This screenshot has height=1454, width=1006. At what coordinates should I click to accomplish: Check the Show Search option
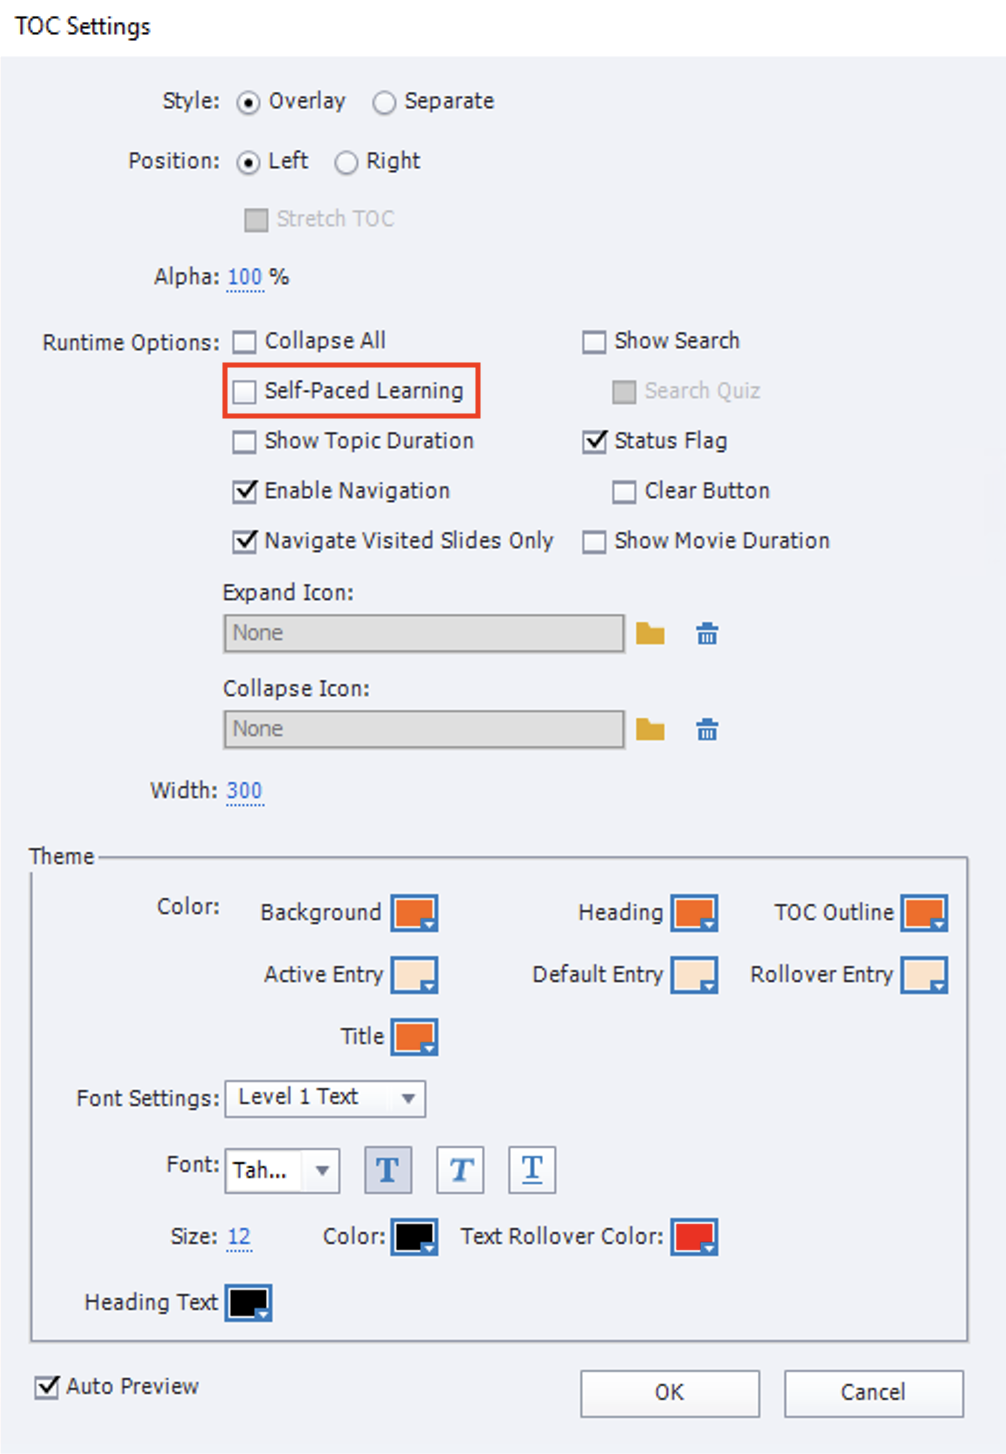[x=593, y=341]
